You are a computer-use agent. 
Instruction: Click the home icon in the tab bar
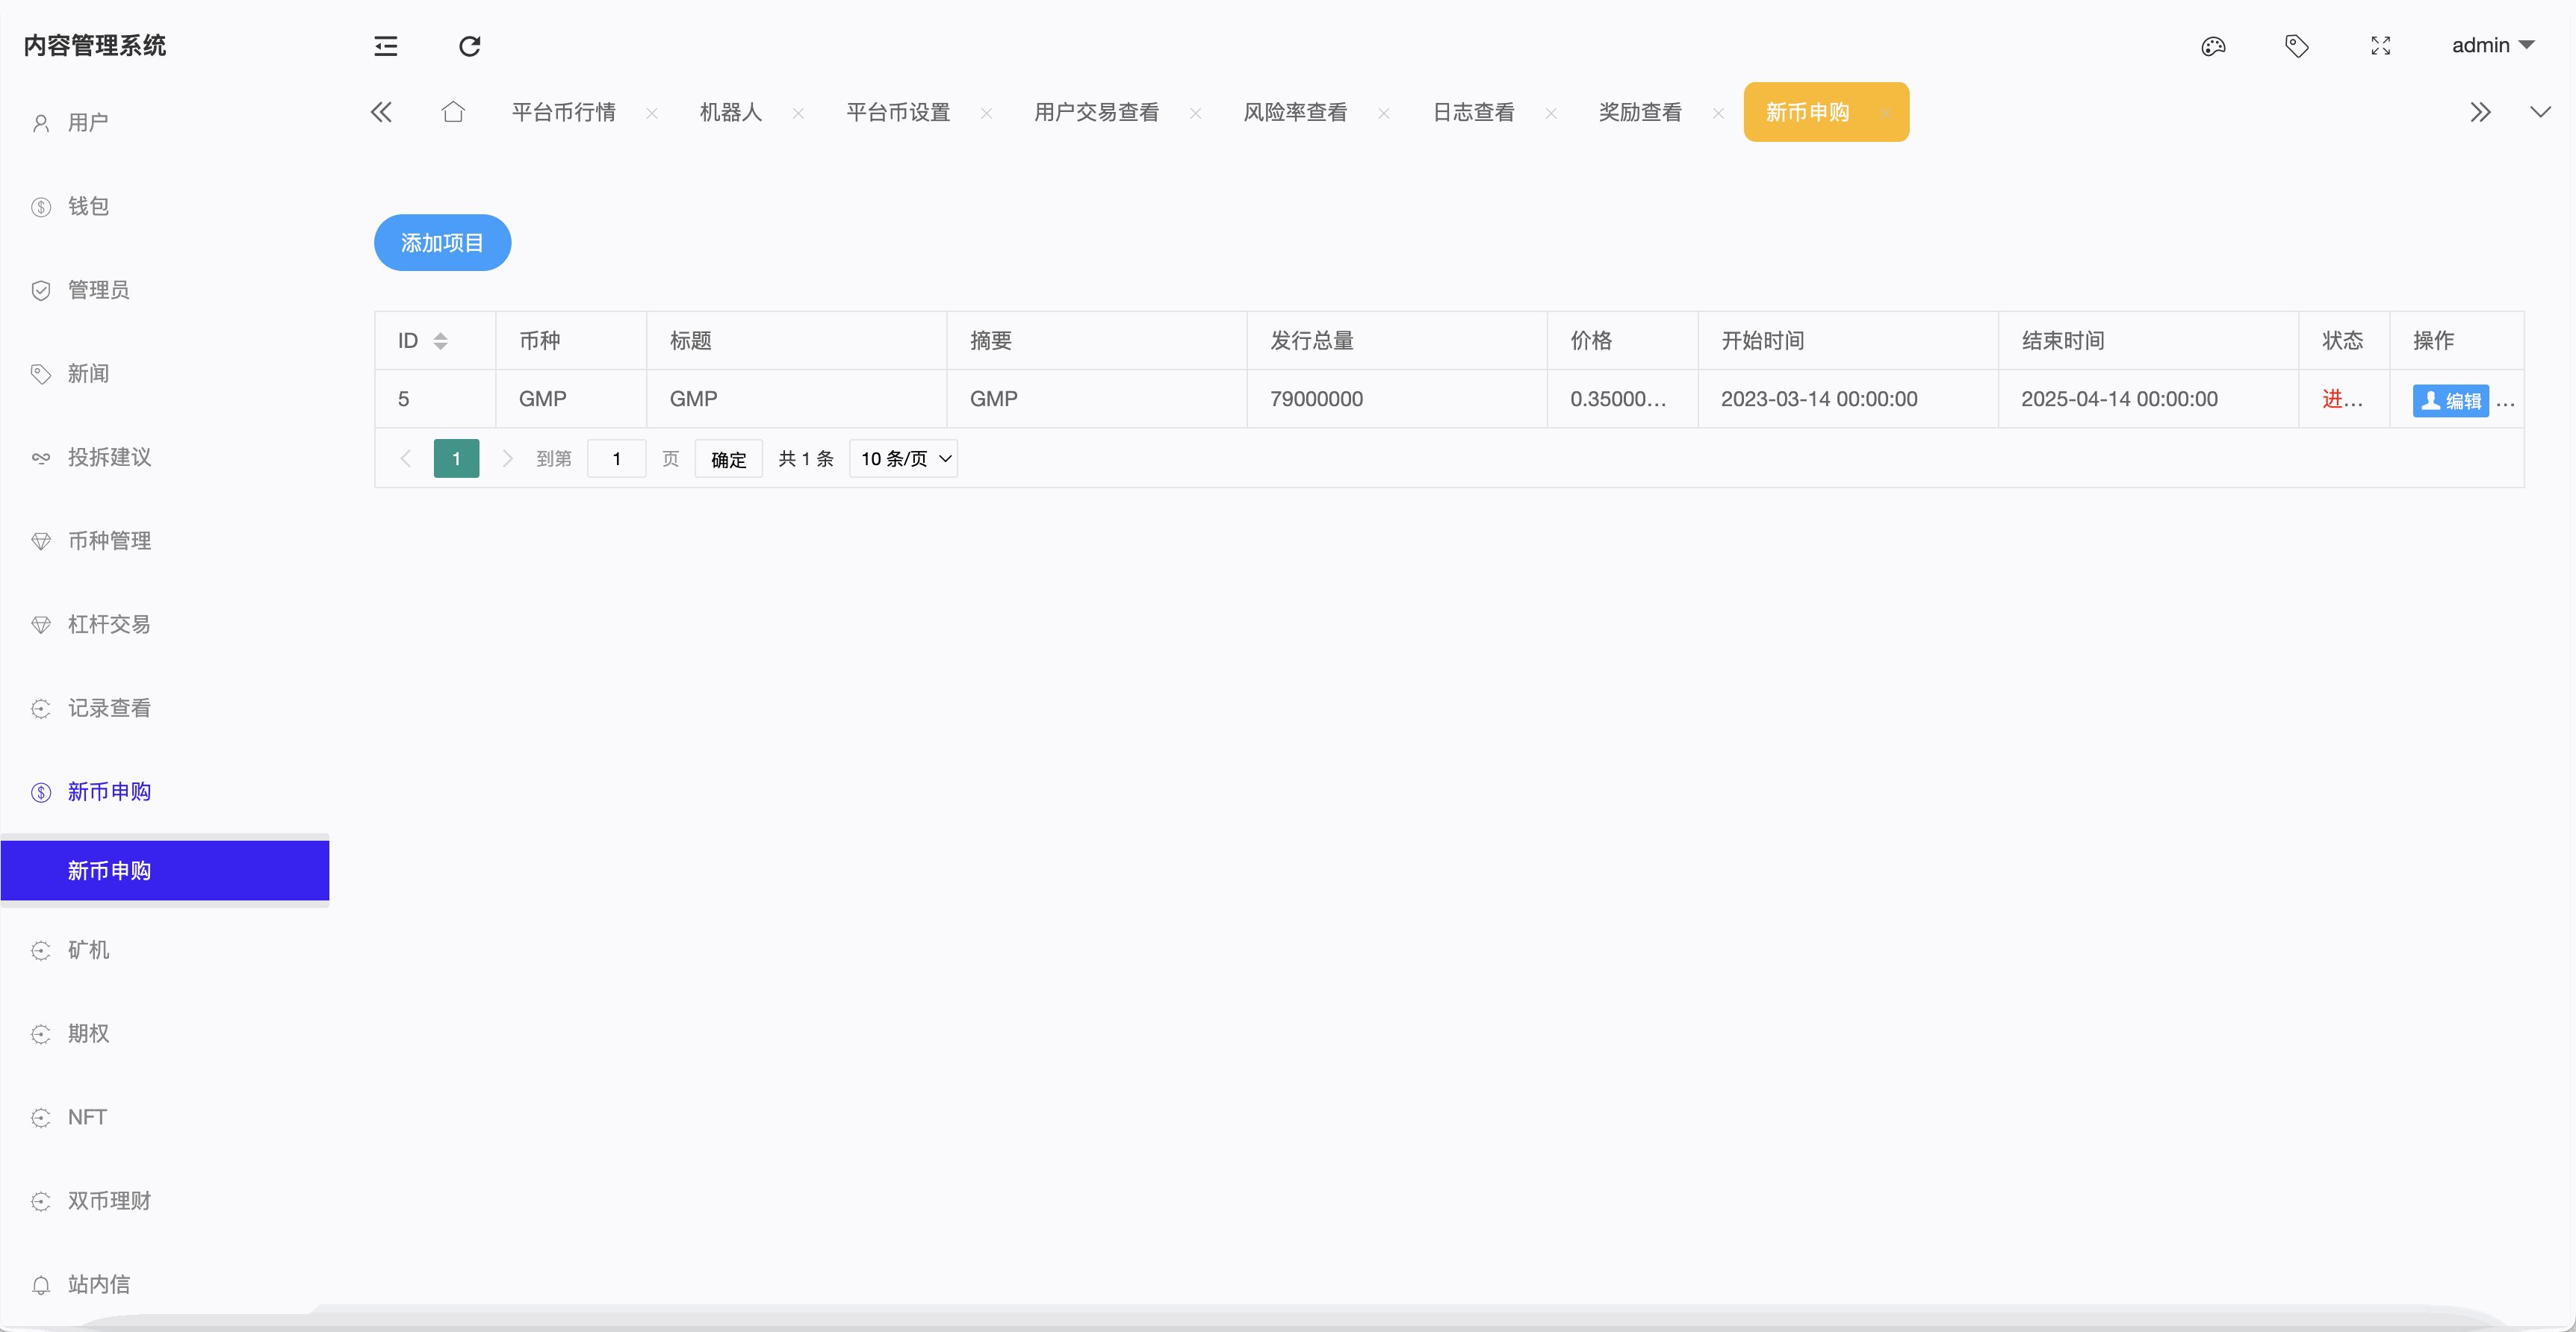coord(453,112)
